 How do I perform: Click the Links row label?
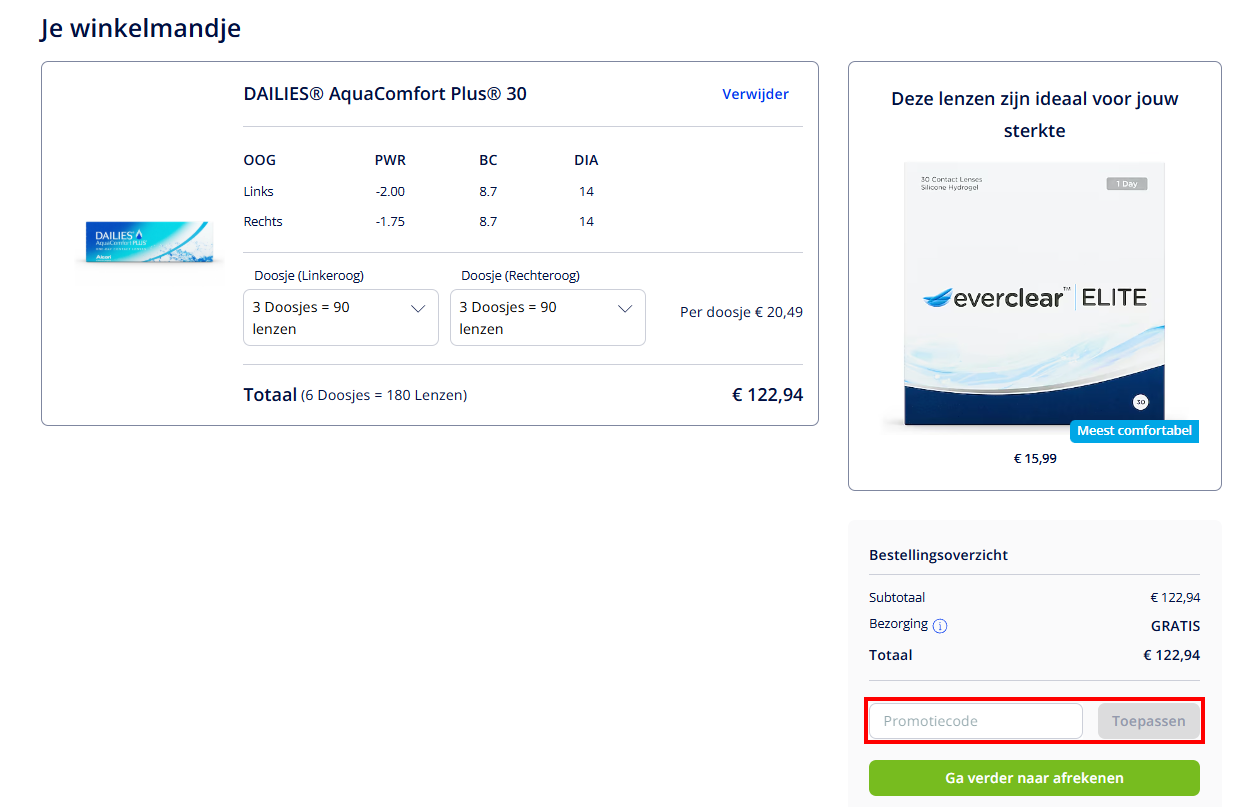pyautogui.click(x=258, y=191)
